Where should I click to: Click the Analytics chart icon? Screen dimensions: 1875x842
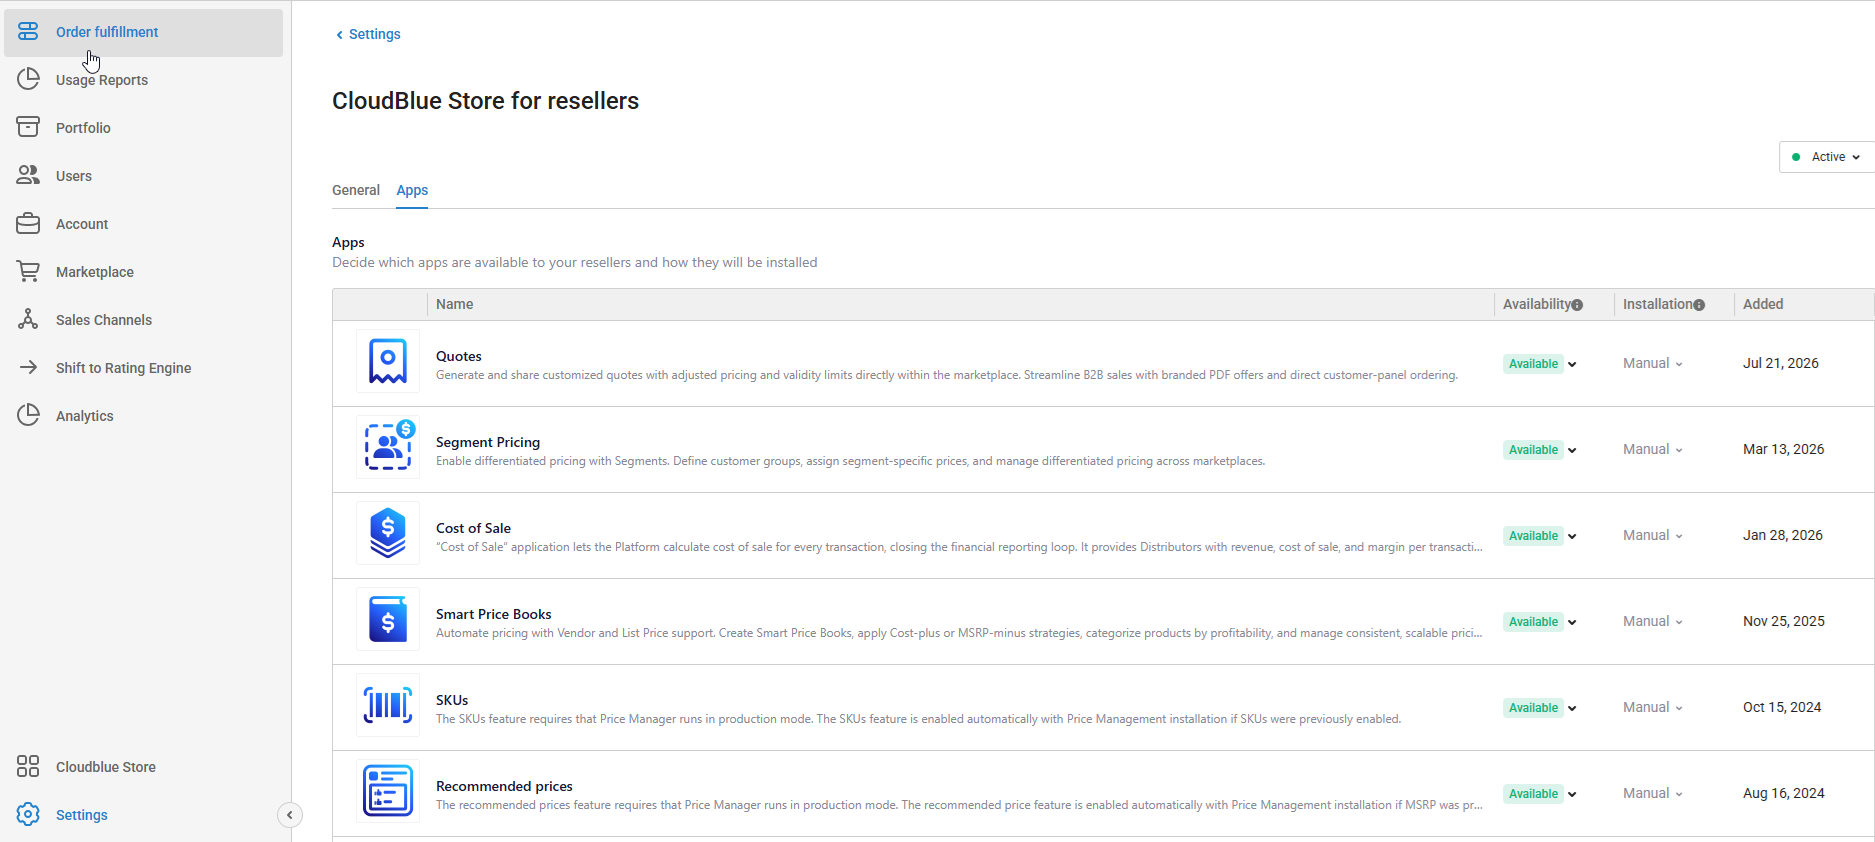click(28, 415)
